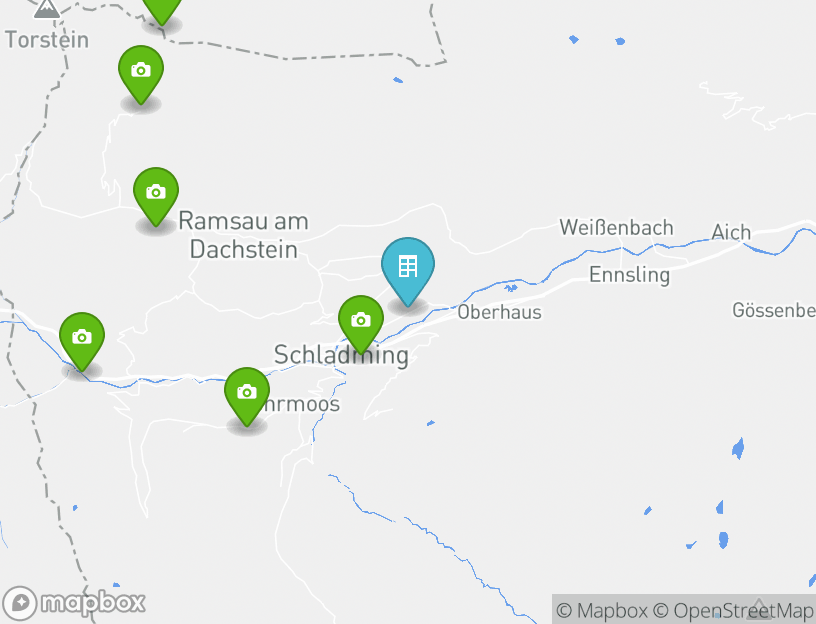Open the camera pin just below Torstein label
Screen dimensions: 816x624
141,74
